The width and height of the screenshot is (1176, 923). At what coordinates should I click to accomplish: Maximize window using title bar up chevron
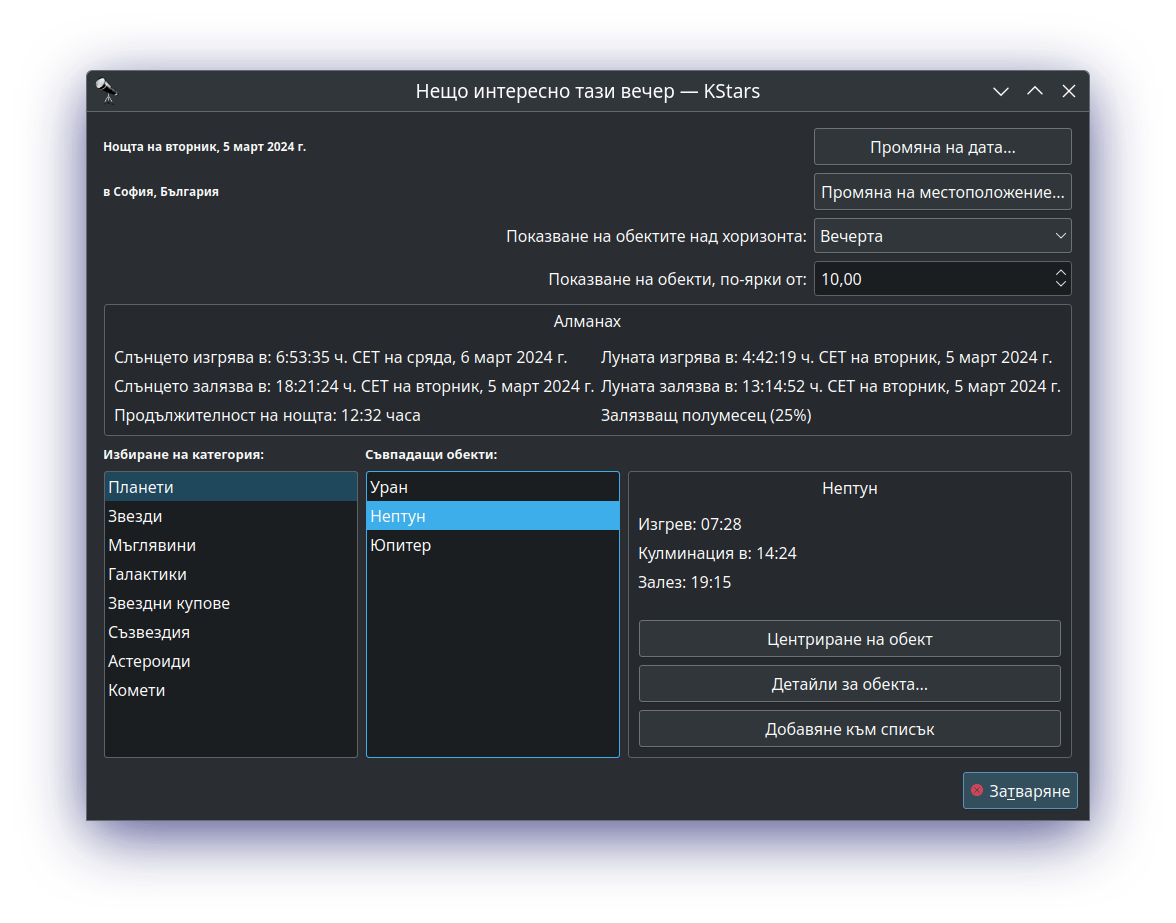click(1035, 91)
